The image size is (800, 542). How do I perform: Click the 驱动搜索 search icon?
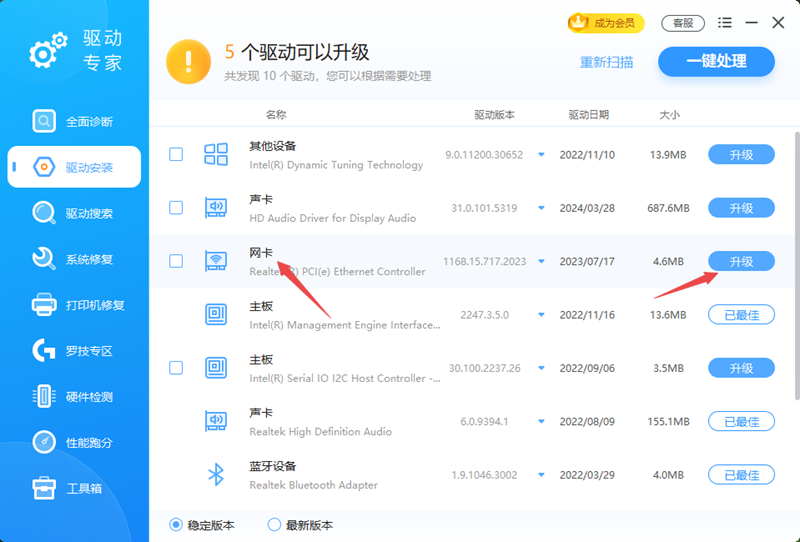point(44,213)
